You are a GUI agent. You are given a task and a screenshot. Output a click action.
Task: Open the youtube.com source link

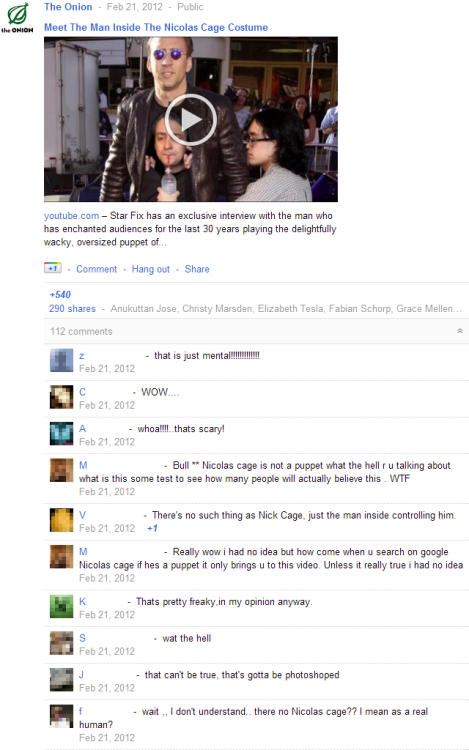pyautogui.click(x=71, y=216)
